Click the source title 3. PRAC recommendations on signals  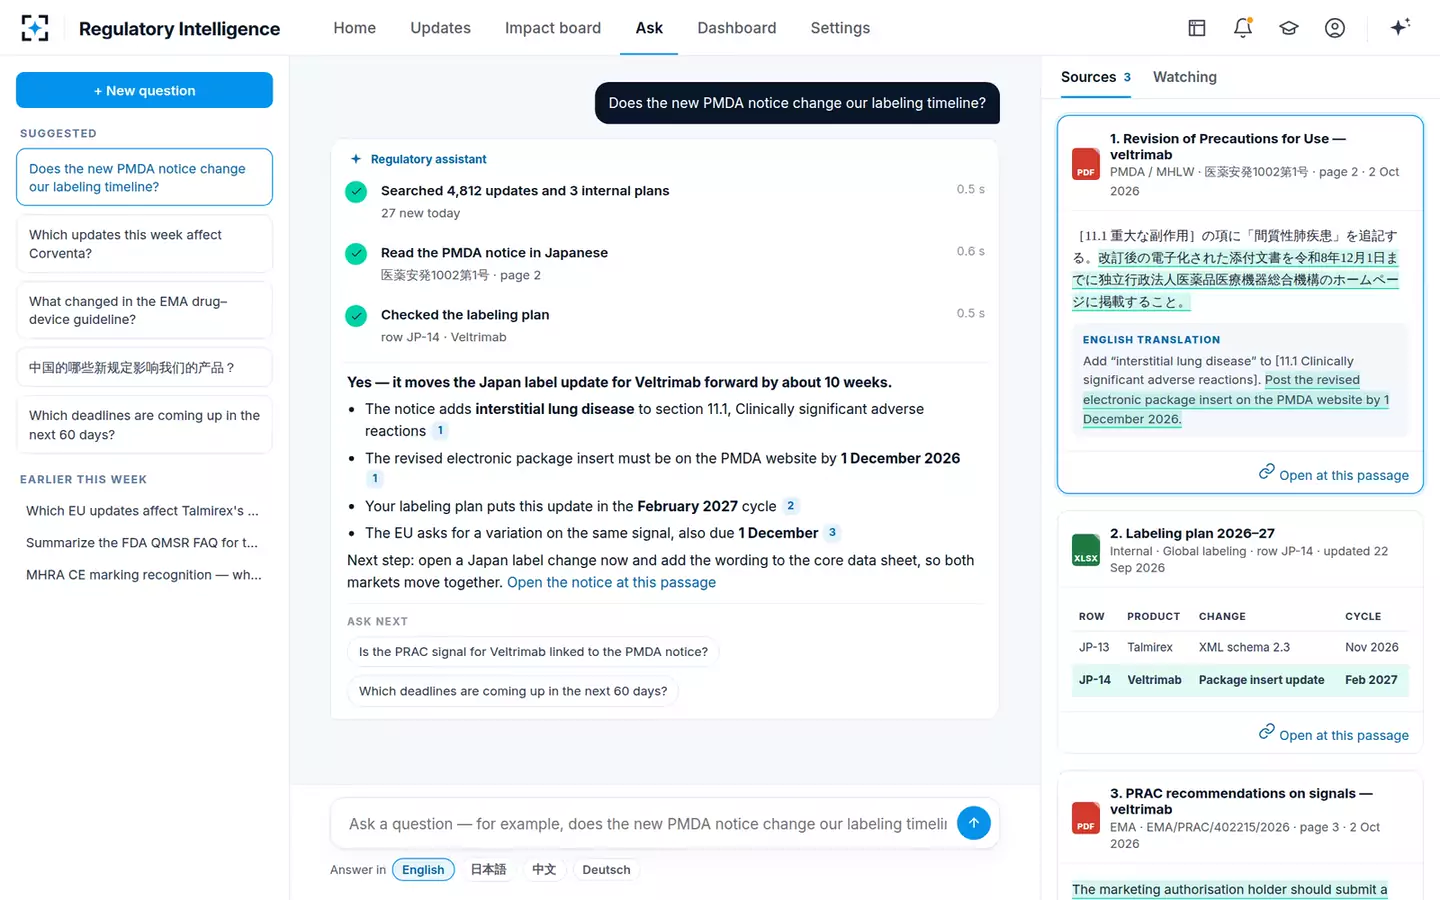[x=1241, y=801]
